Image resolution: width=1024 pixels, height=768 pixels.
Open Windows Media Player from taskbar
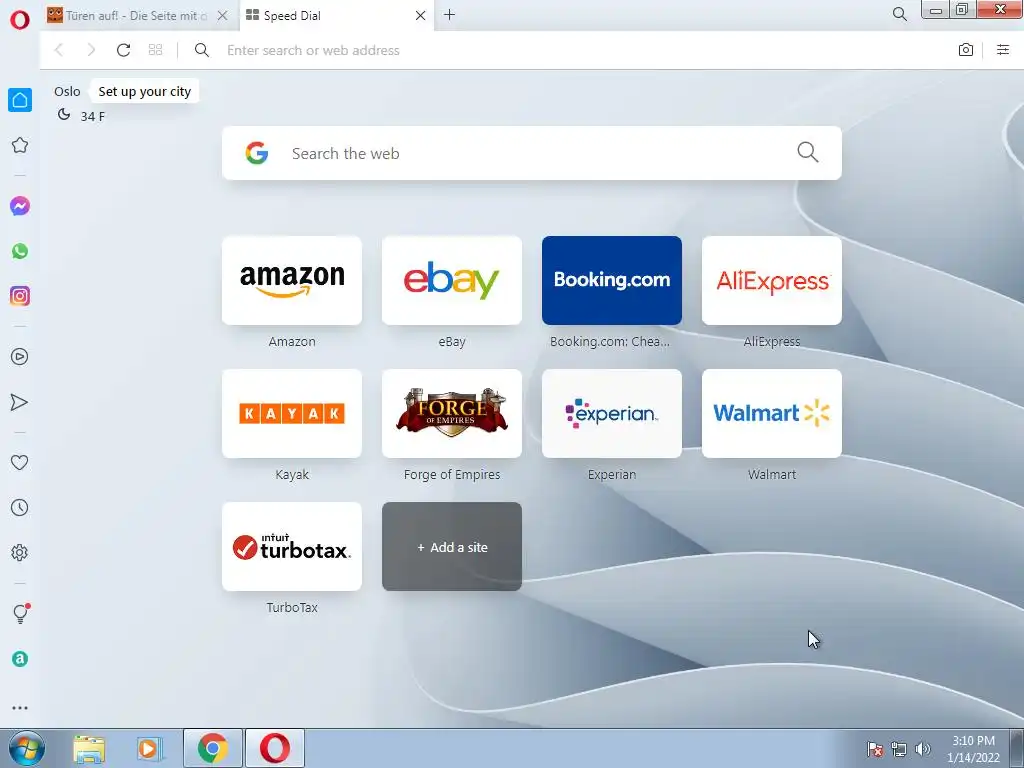[x=150, y=748]
